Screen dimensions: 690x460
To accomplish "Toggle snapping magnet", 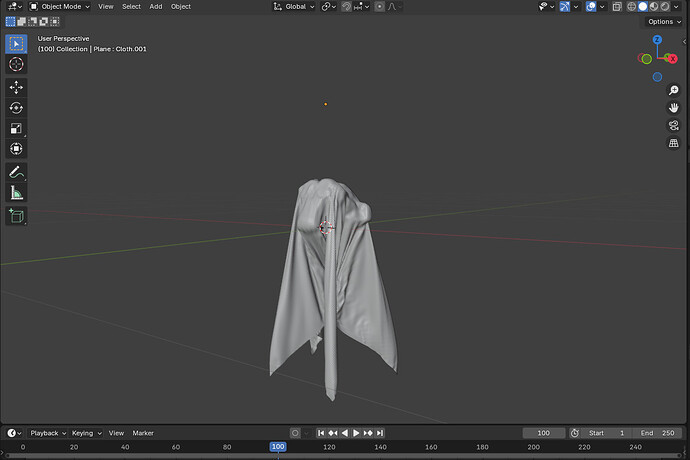I will pyautogui.click(x=347, y=7).
